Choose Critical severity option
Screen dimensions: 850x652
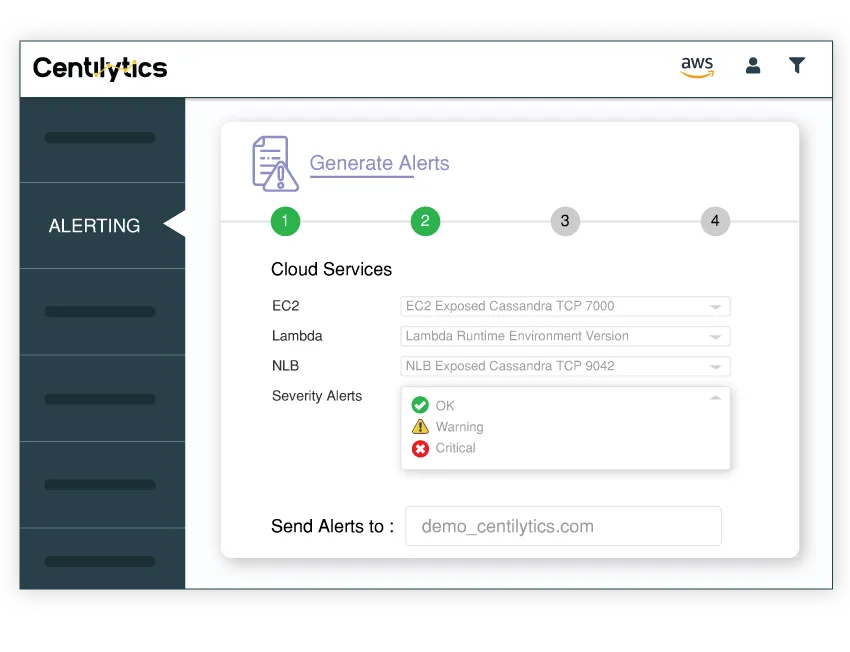coord(455,448)
